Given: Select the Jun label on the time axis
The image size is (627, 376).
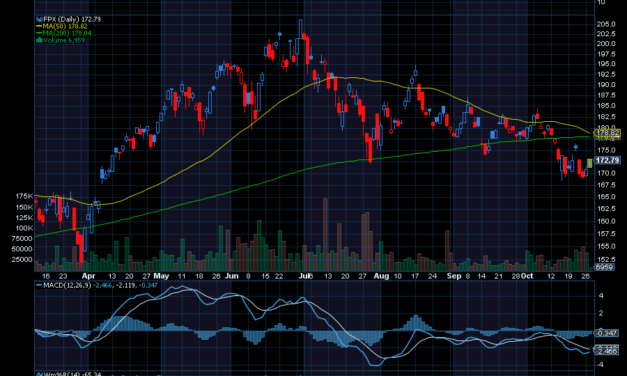Looking at the screenshot, I should pyautogui.click(x=232, y=276).
